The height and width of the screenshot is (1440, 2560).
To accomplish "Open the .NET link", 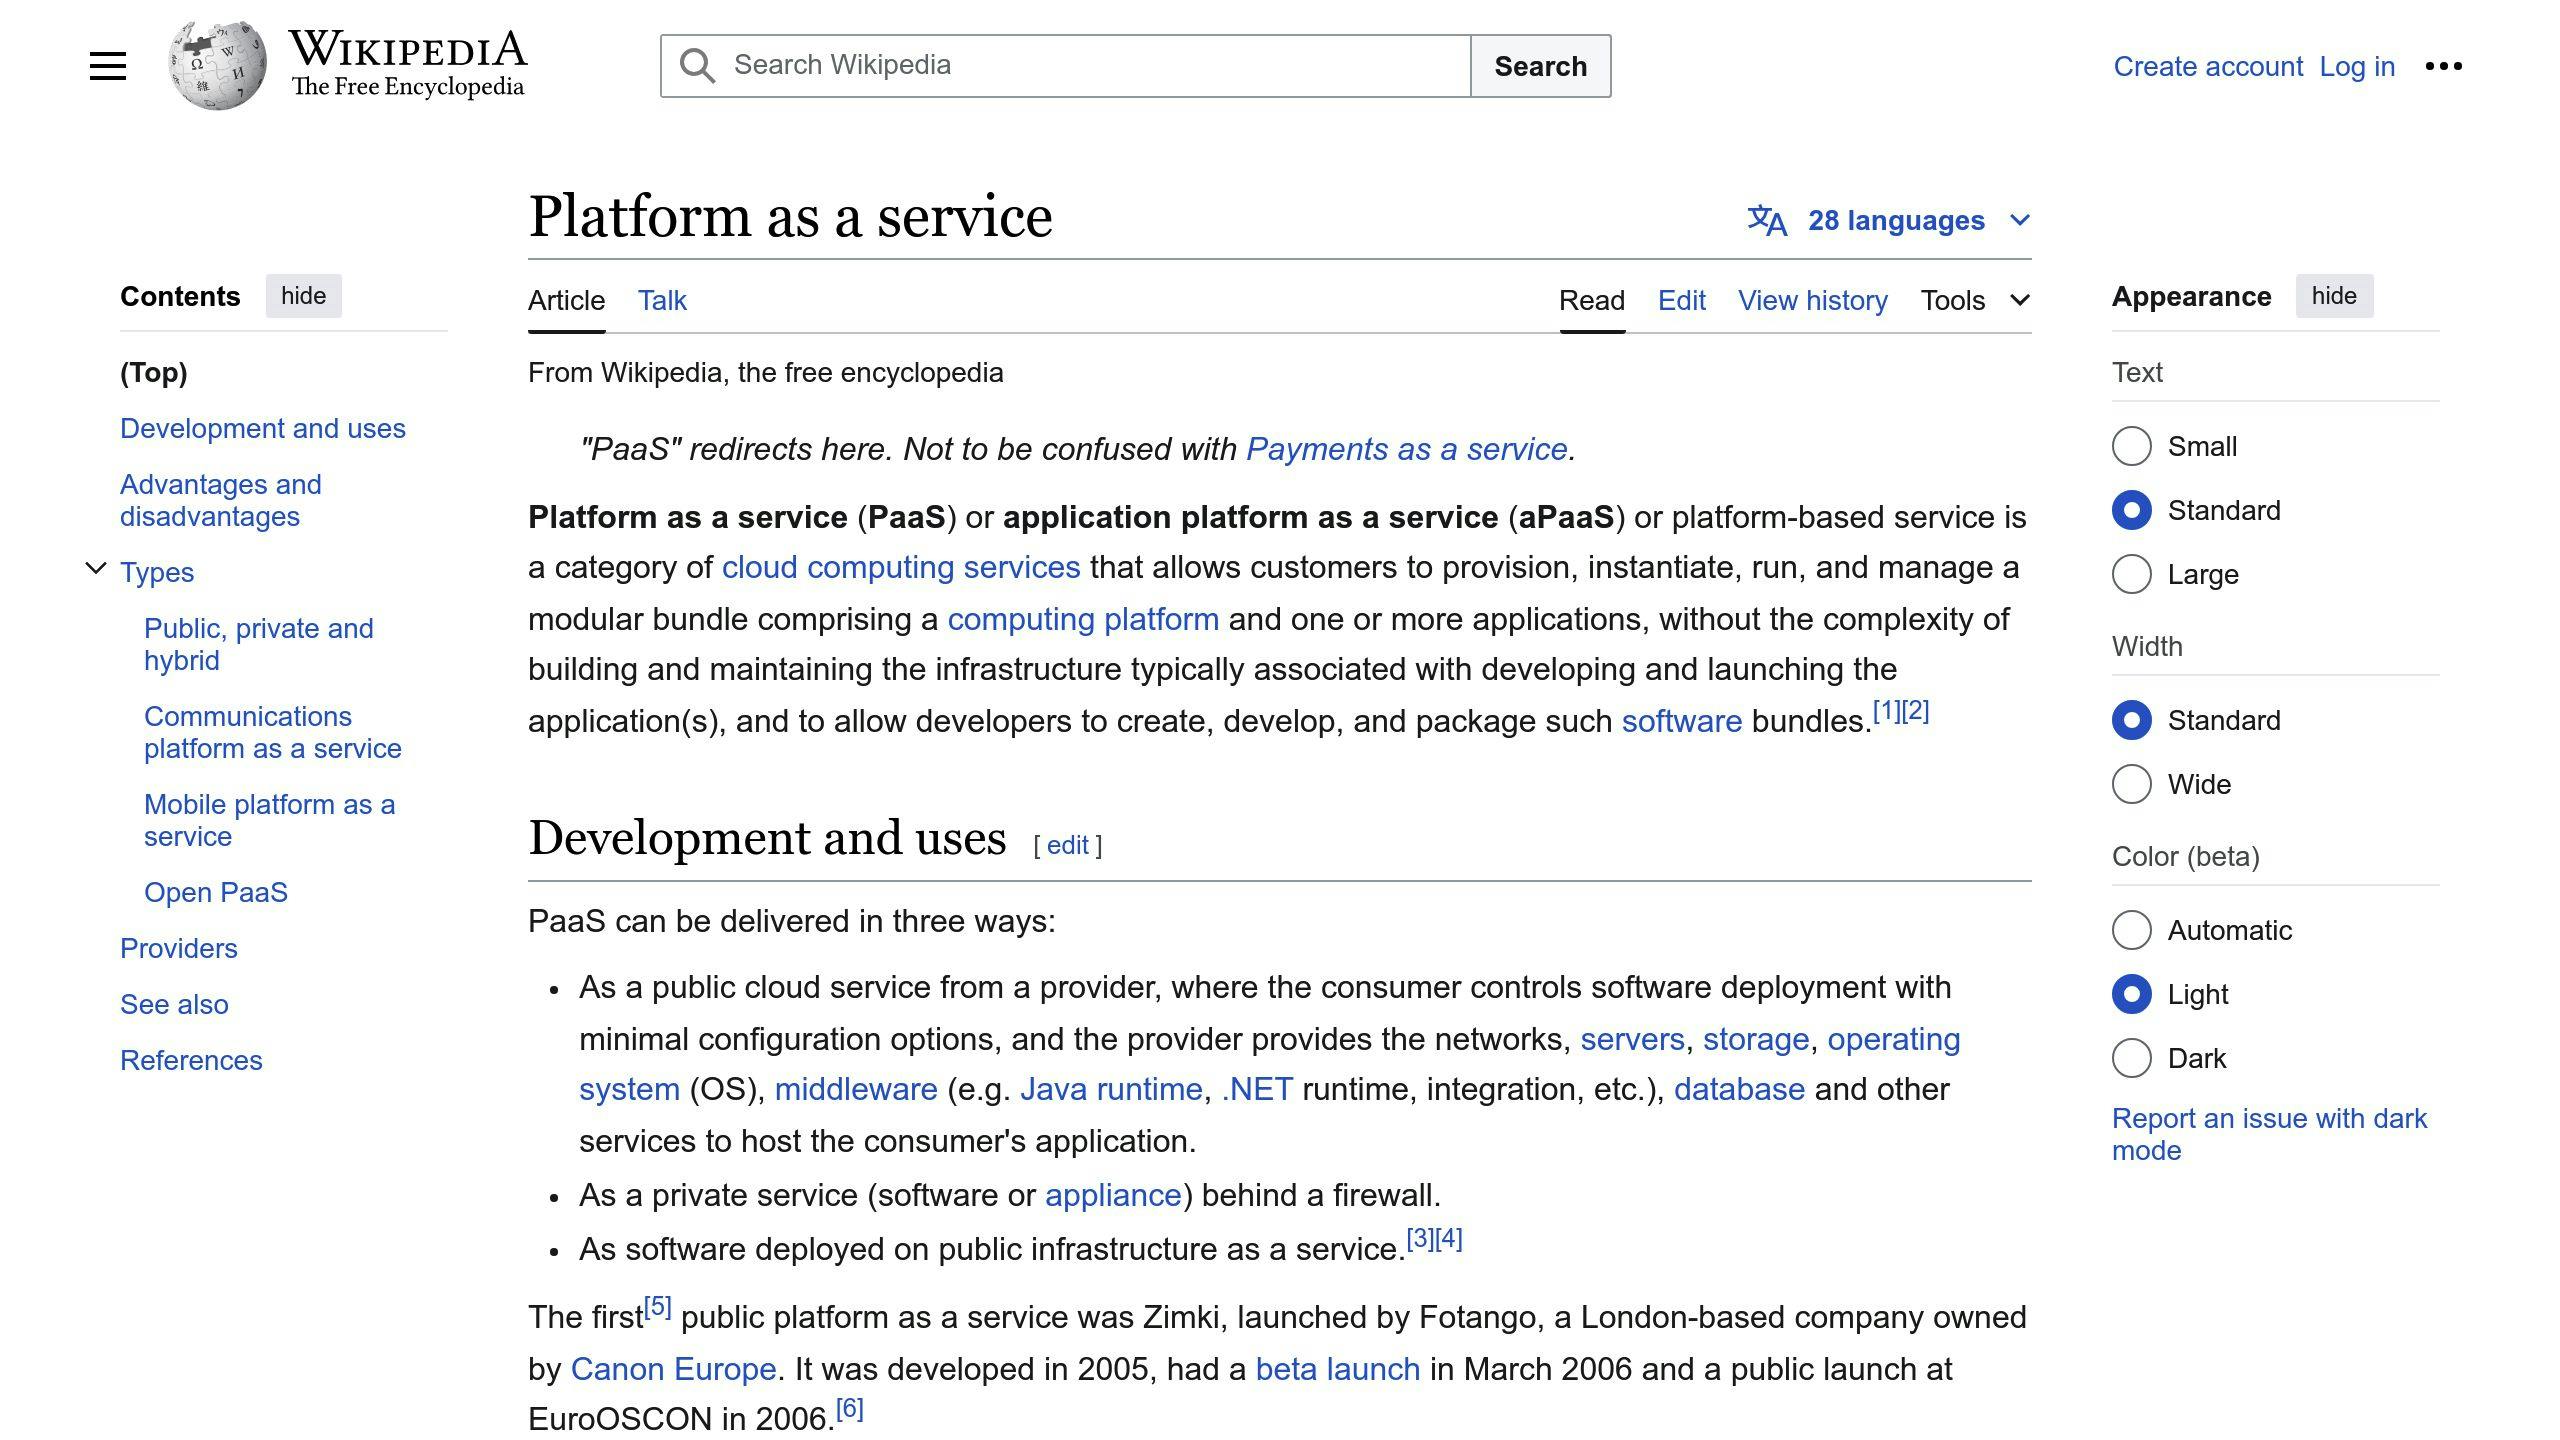I will (1257, 1089).
